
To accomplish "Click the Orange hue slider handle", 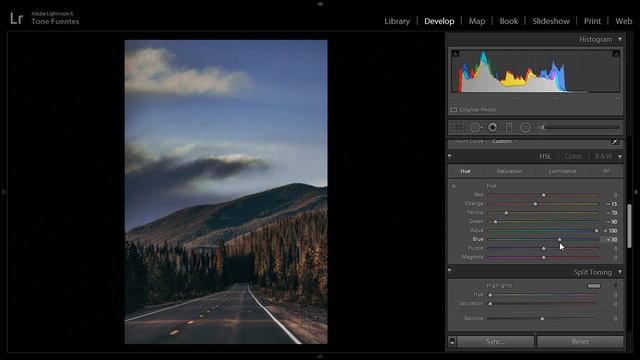I will point(535,204).
